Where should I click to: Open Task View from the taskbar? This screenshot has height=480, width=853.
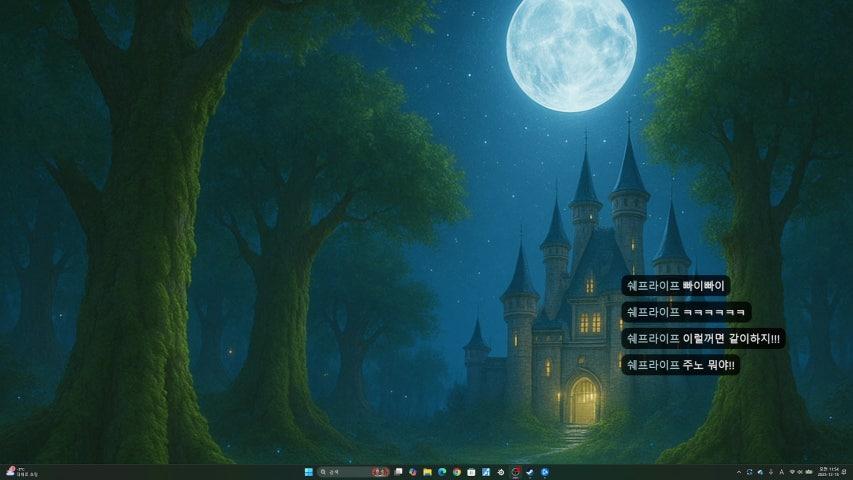tap(399, 471)
